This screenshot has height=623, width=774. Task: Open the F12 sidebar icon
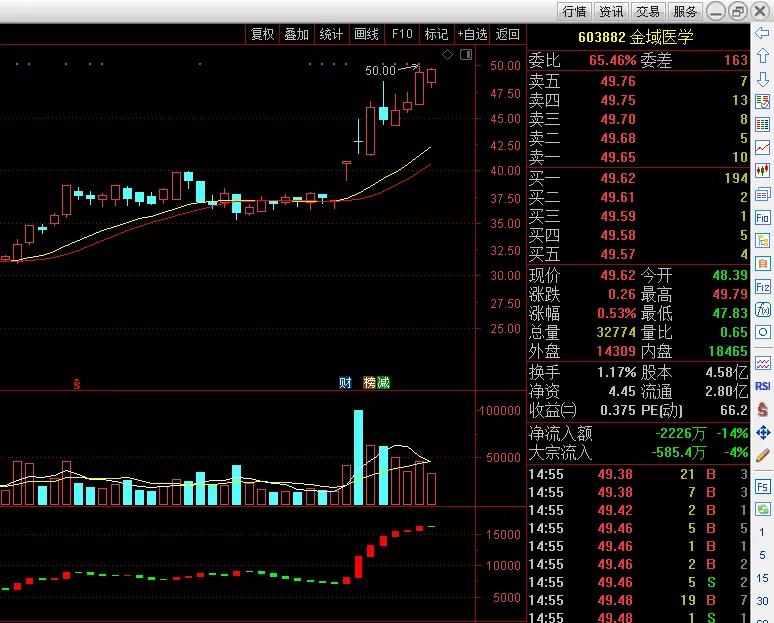[x=762, y=287]
